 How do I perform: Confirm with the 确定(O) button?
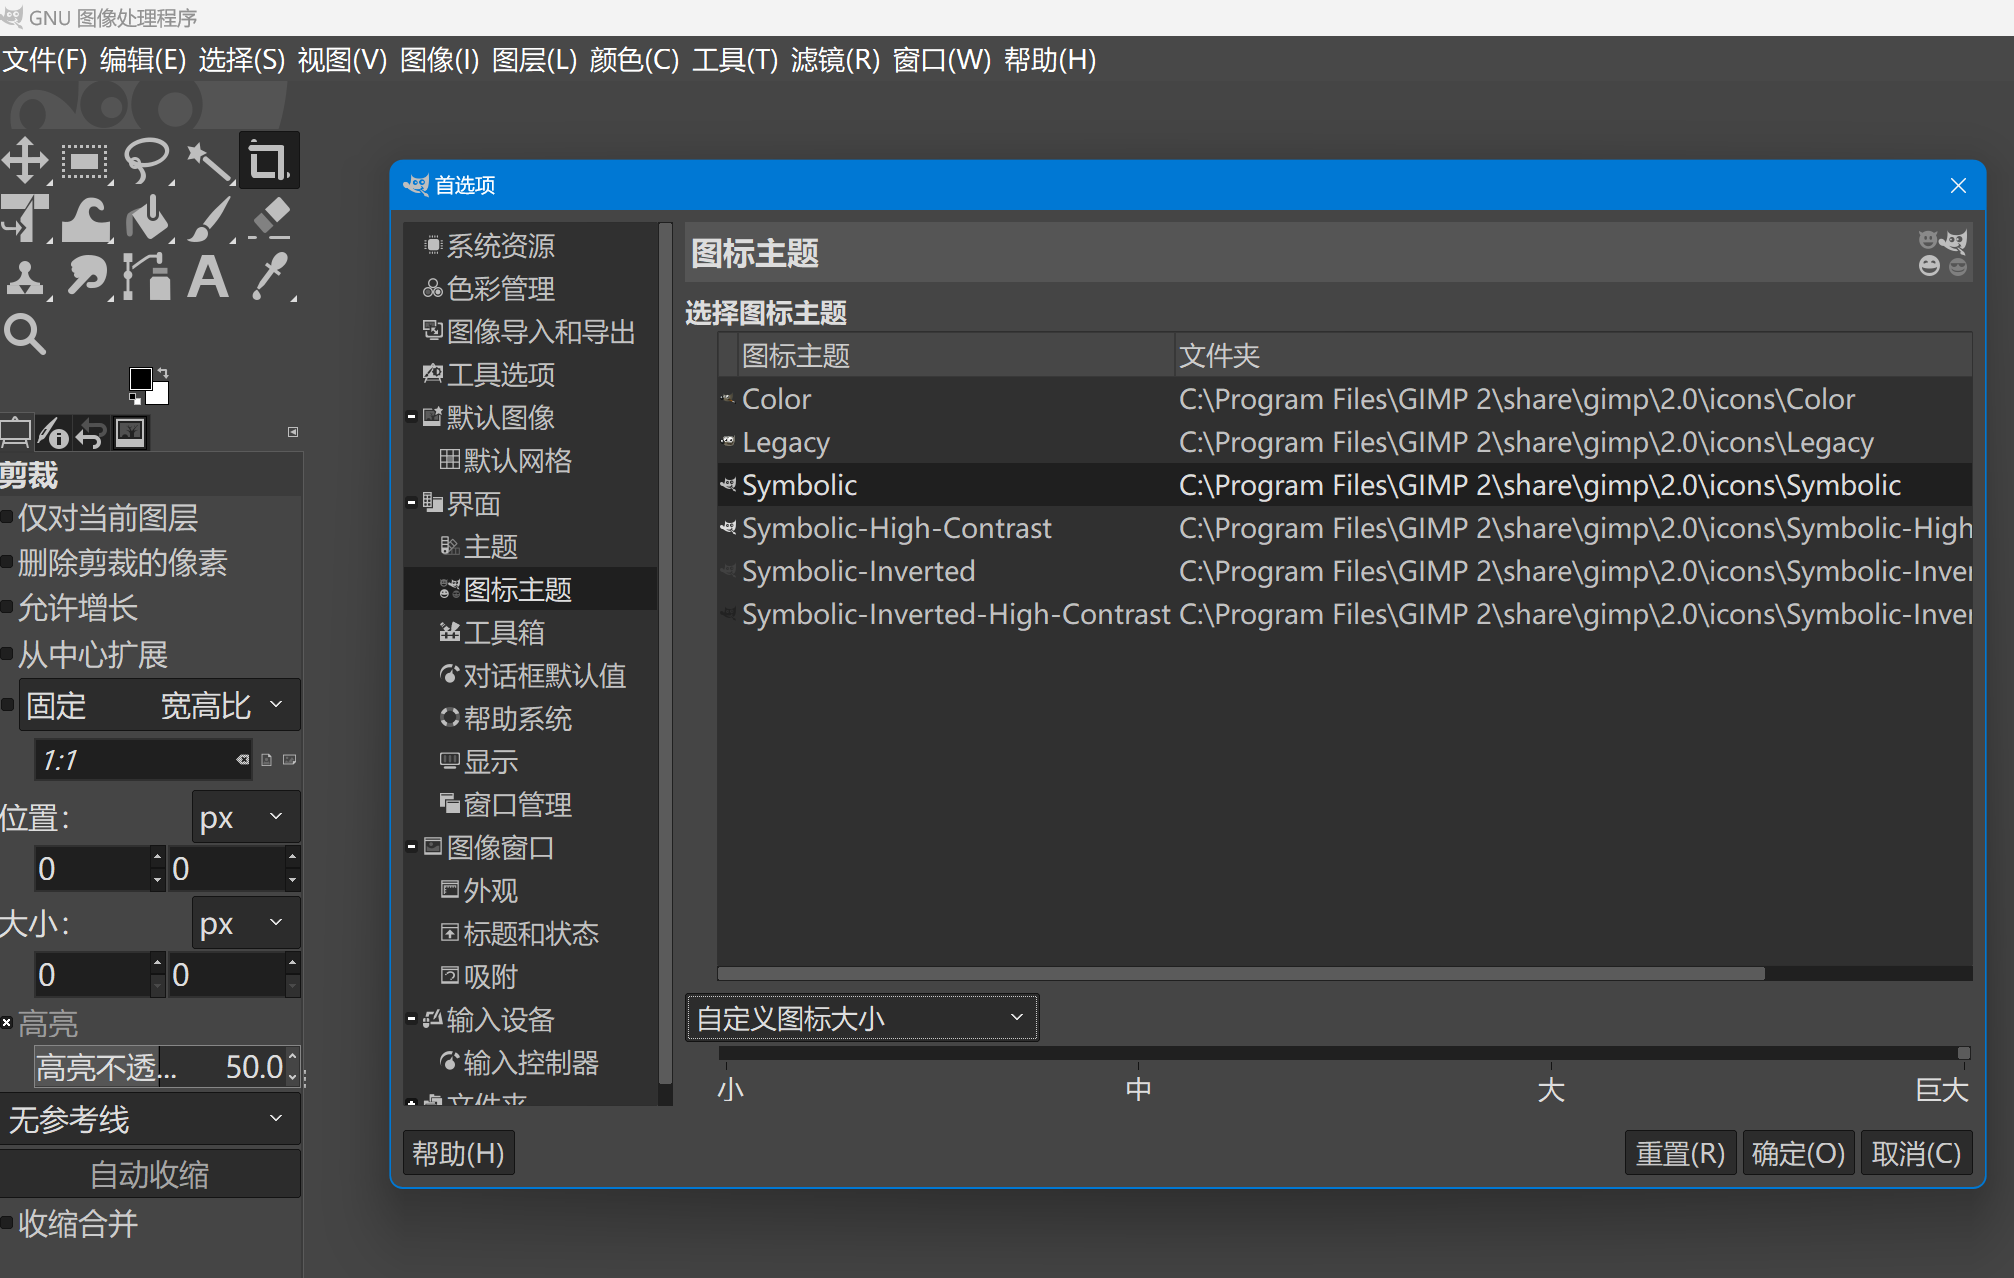tap(1798, 1154)
